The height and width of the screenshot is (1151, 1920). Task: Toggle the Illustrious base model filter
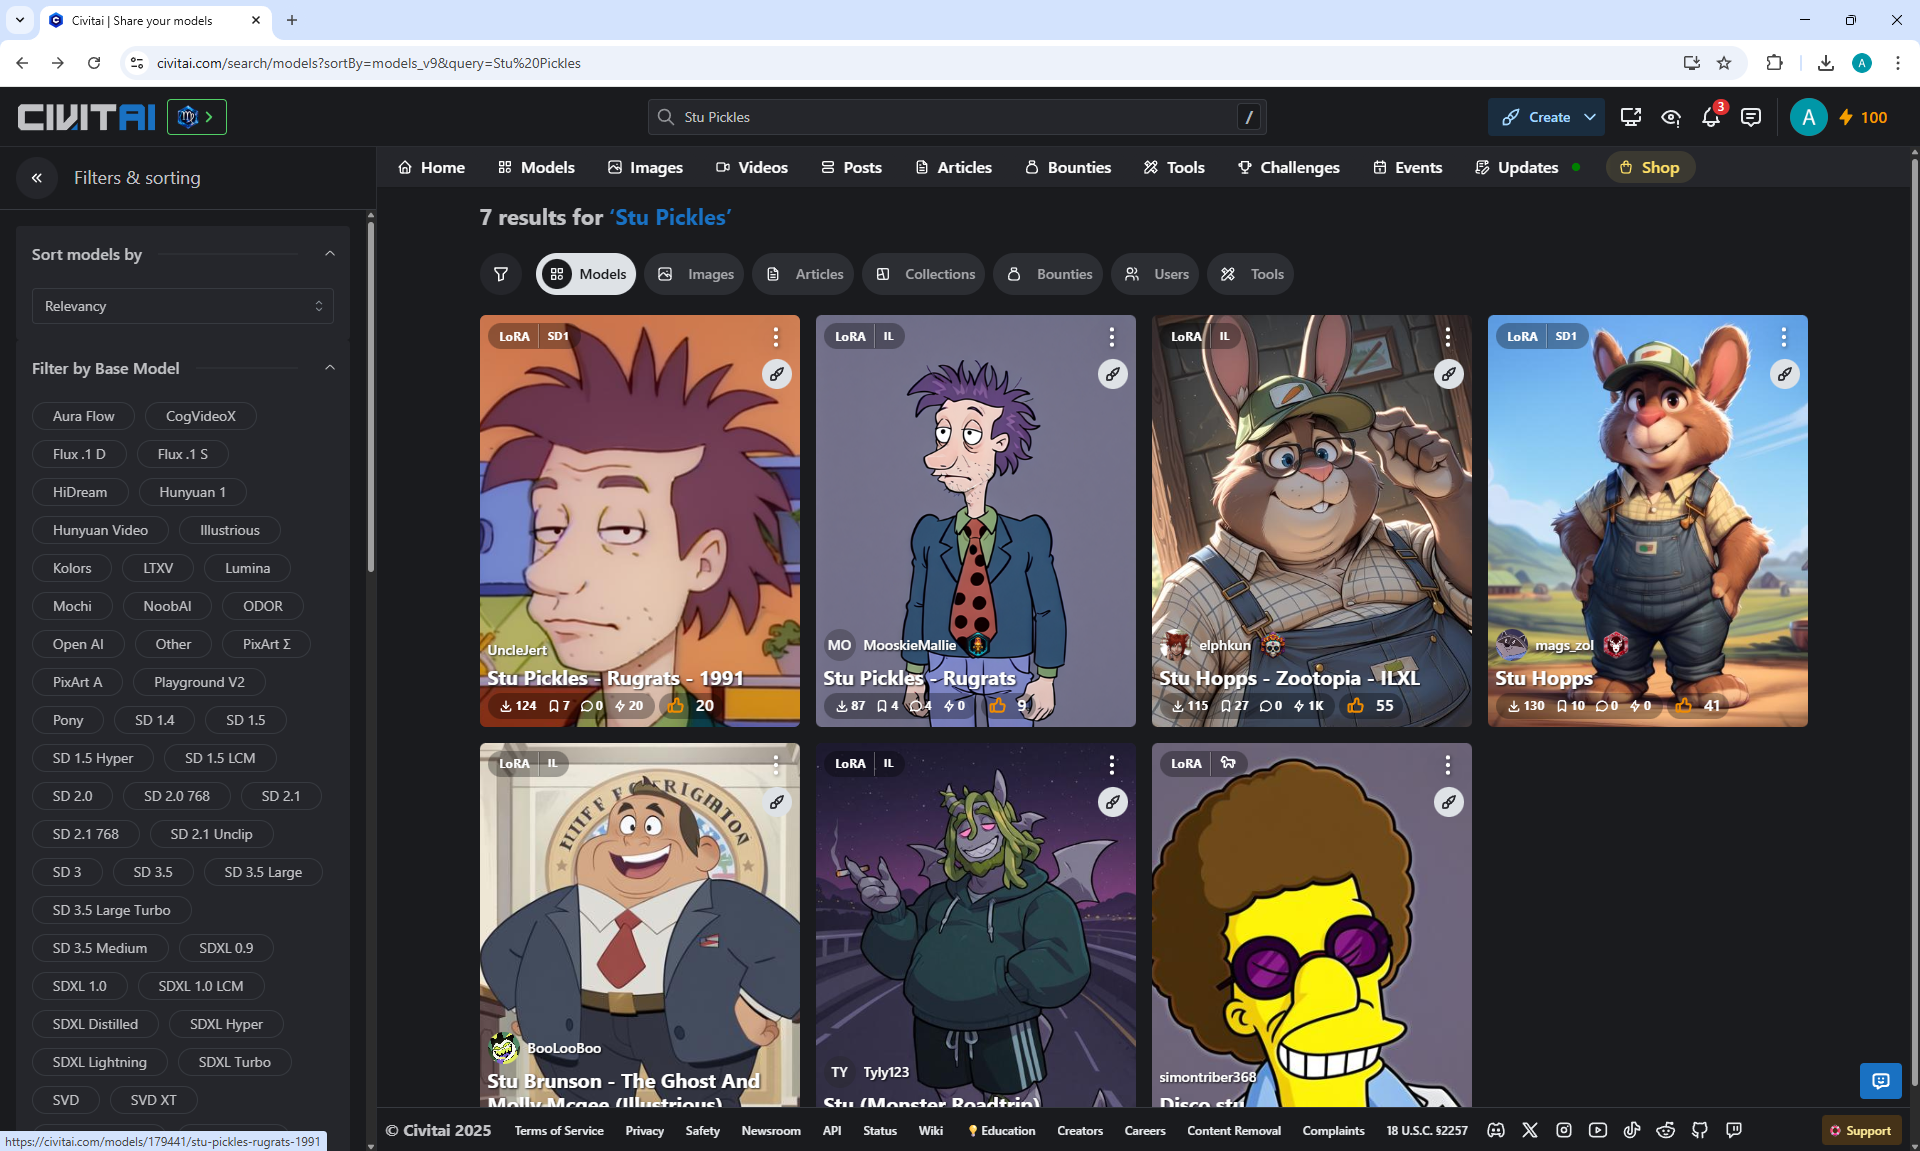(x=229, y=530)
